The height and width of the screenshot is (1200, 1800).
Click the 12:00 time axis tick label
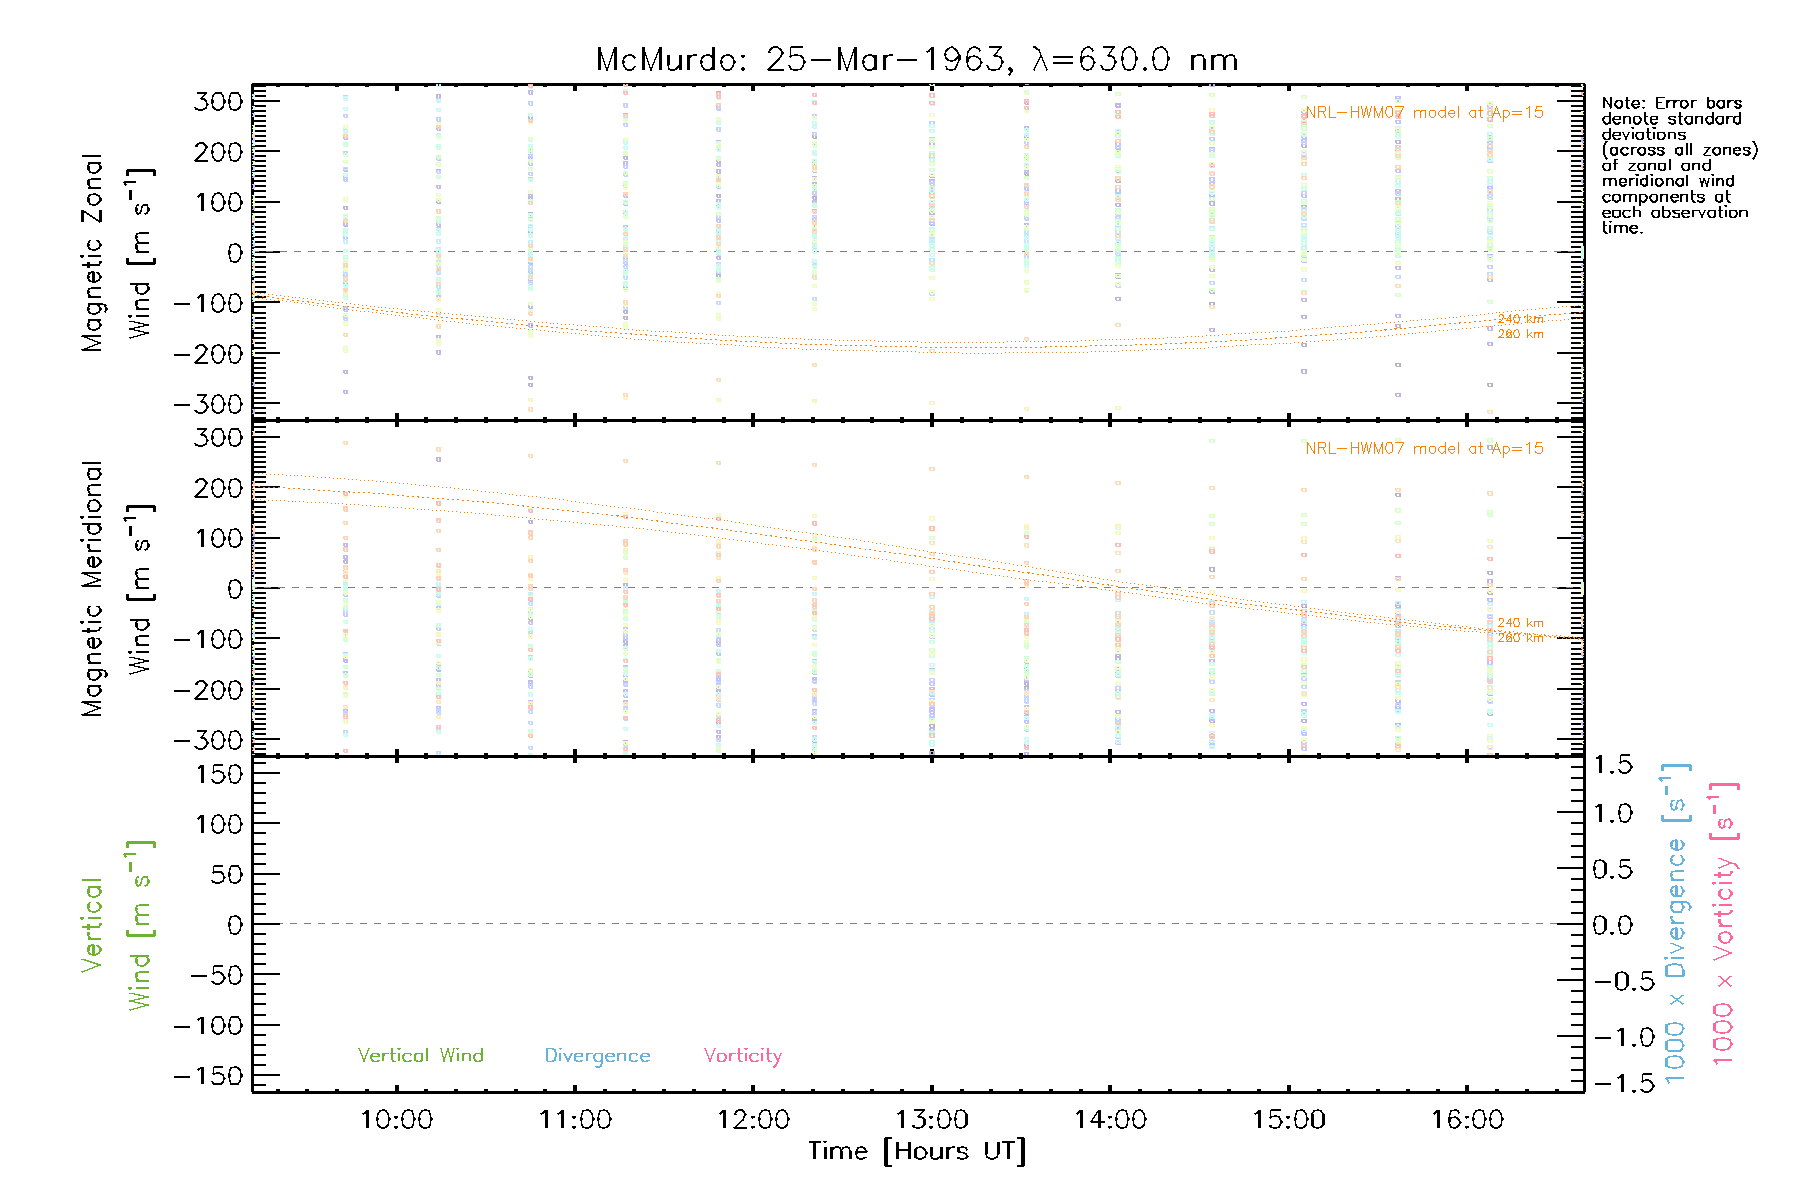coord(753,1120)
